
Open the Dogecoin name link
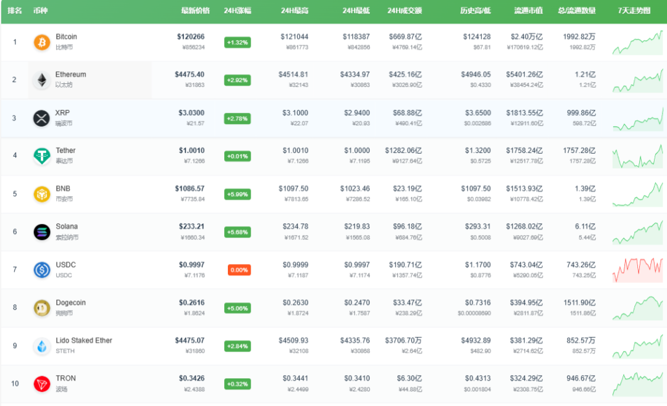[73, 303]
